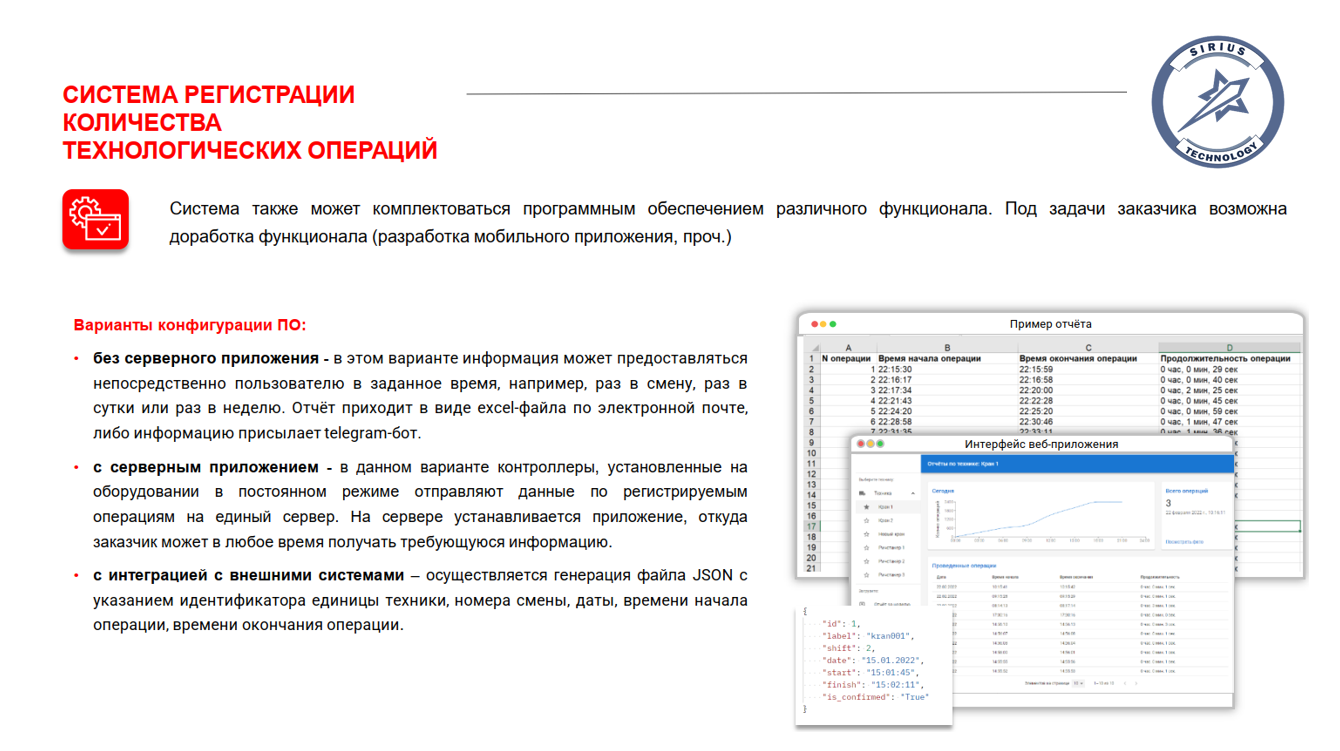
Task: Click the slide title СИСТЕМА РЕГИСТРАЦИИ
Action: [209, 95]
